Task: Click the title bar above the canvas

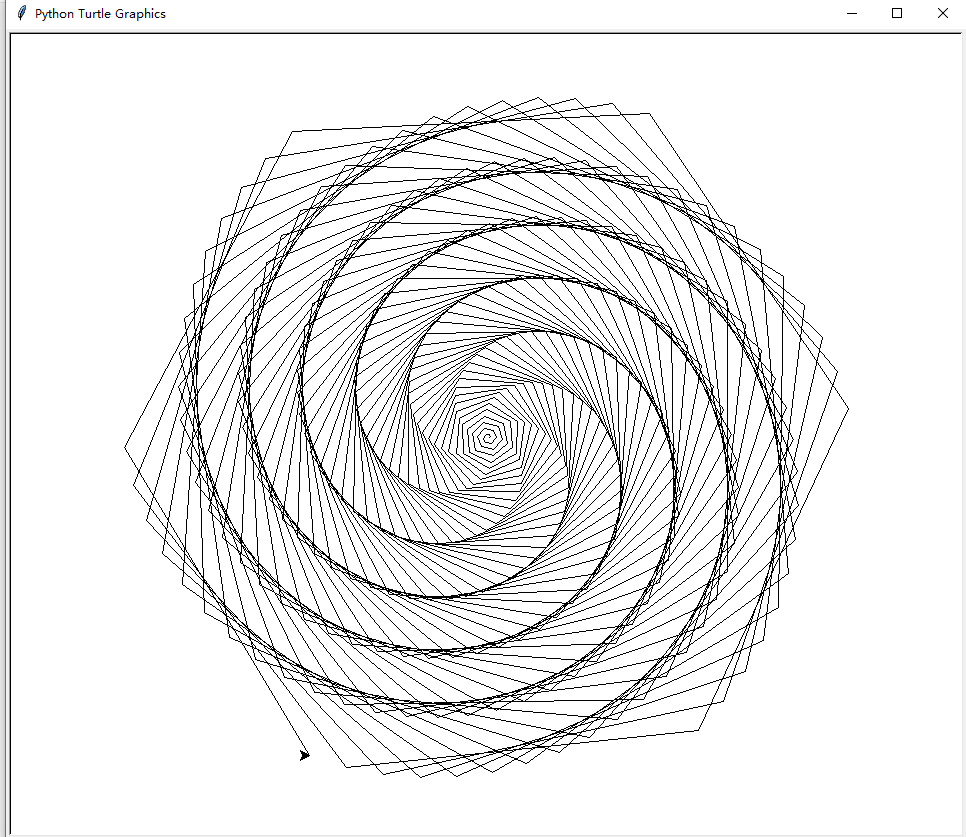Action: 500,13
